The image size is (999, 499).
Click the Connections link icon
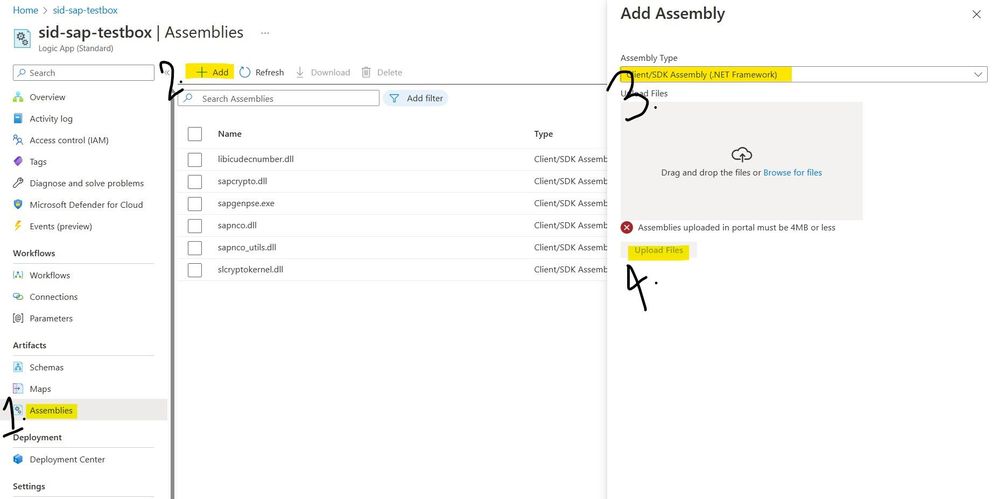coord(18,297)
